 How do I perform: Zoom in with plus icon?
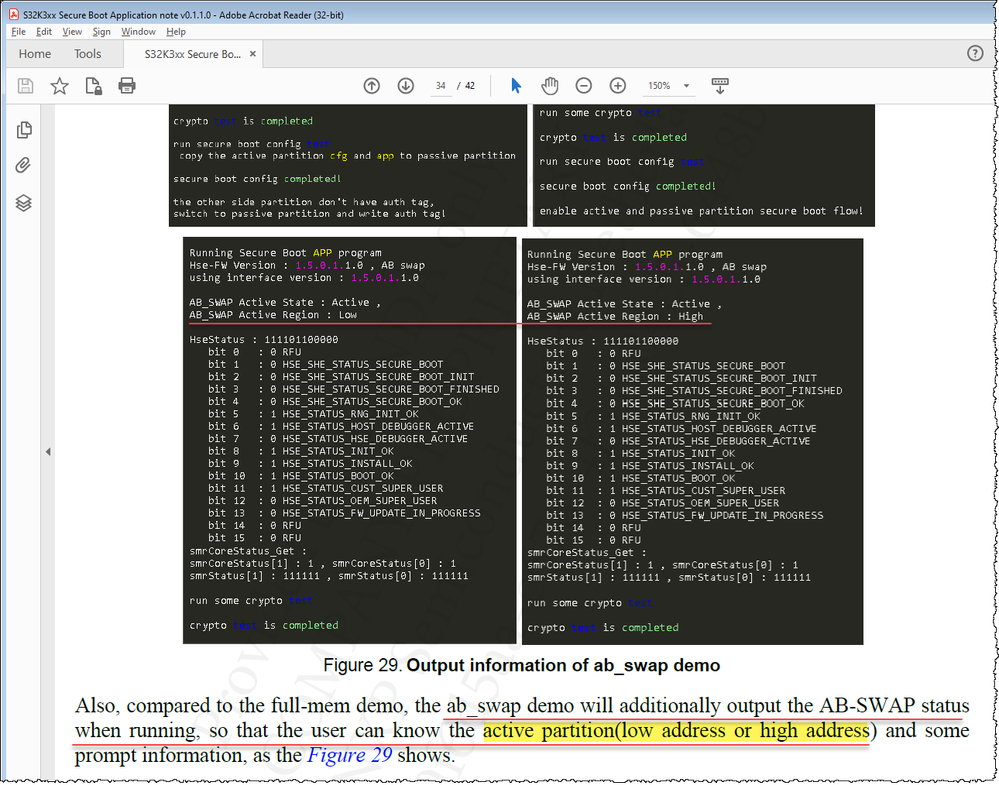click(x=618, y=85)
